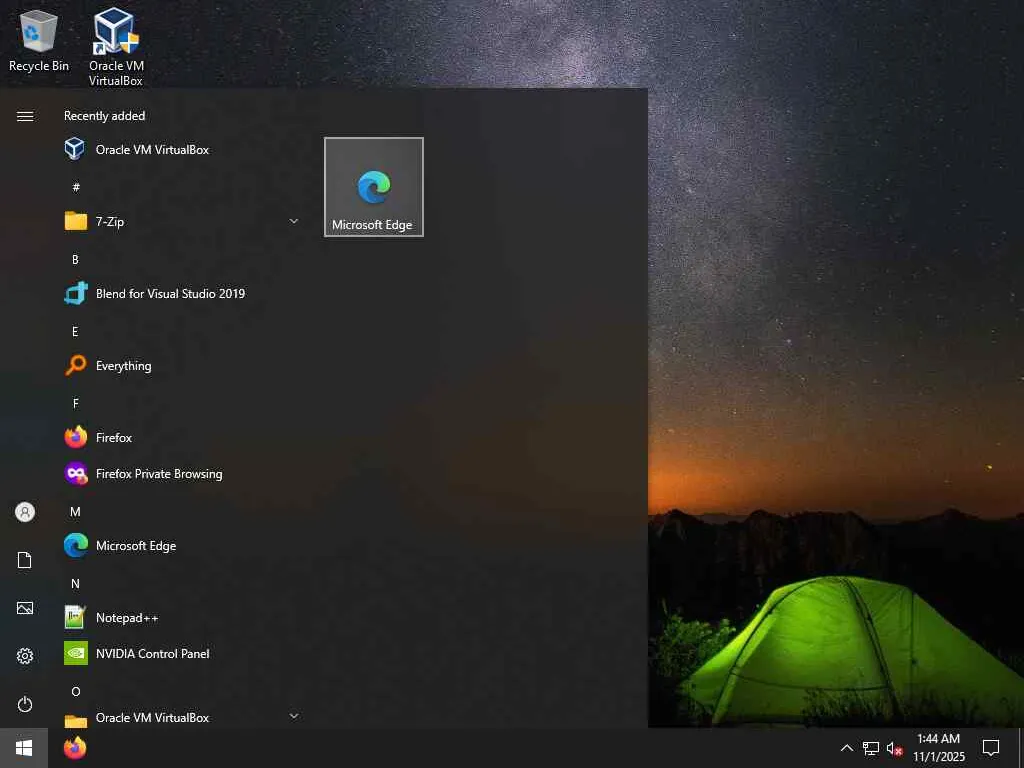Click the 'Recently added' heading
Image resolution: width=1024 pixels, height=768 pixels.
(x=104, y=116)
